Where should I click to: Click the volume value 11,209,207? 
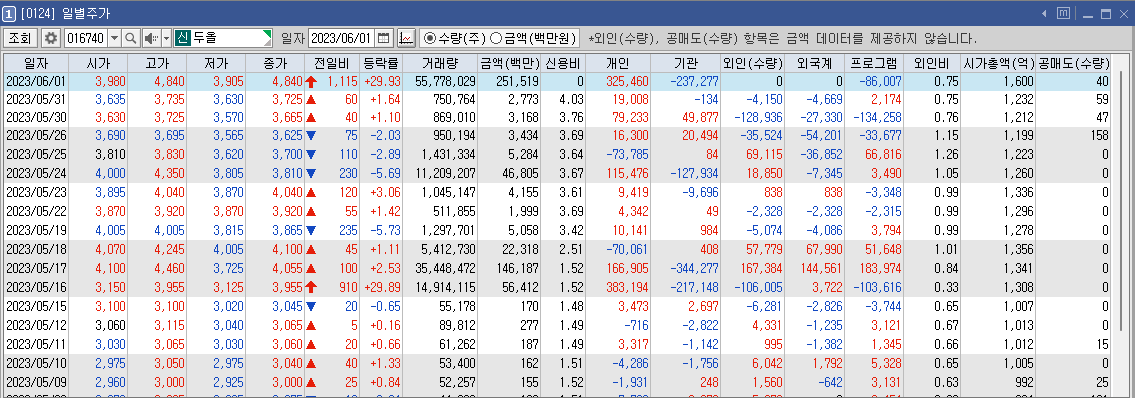(446, 173)
